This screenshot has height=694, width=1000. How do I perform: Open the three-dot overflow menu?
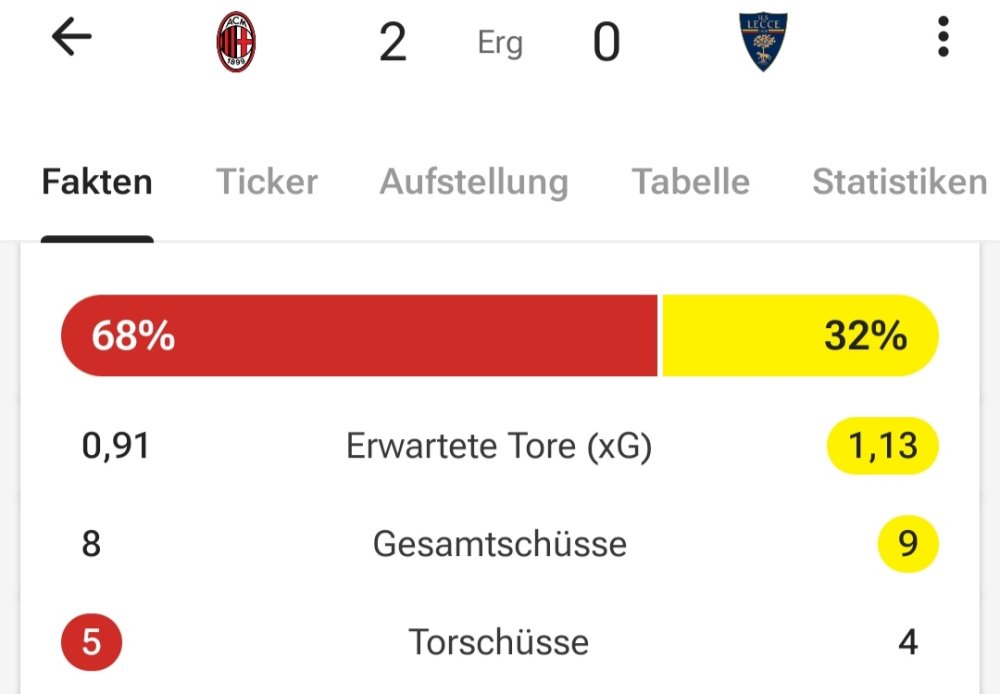coord(942,39)
